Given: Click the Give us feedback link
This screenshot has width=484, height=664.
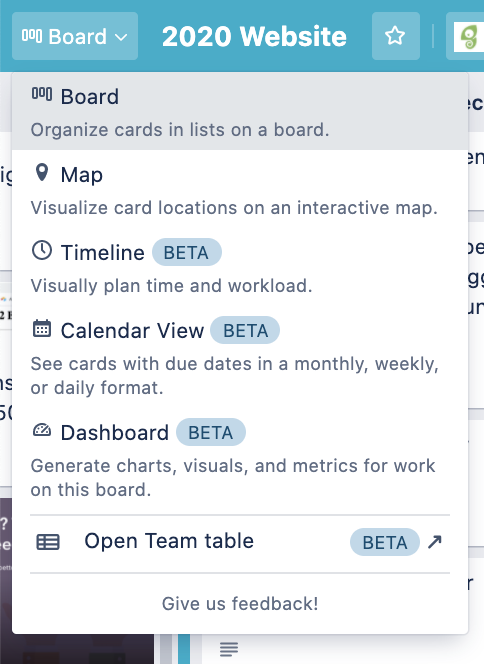Looking at the screenshot, I should pos(240,603).
